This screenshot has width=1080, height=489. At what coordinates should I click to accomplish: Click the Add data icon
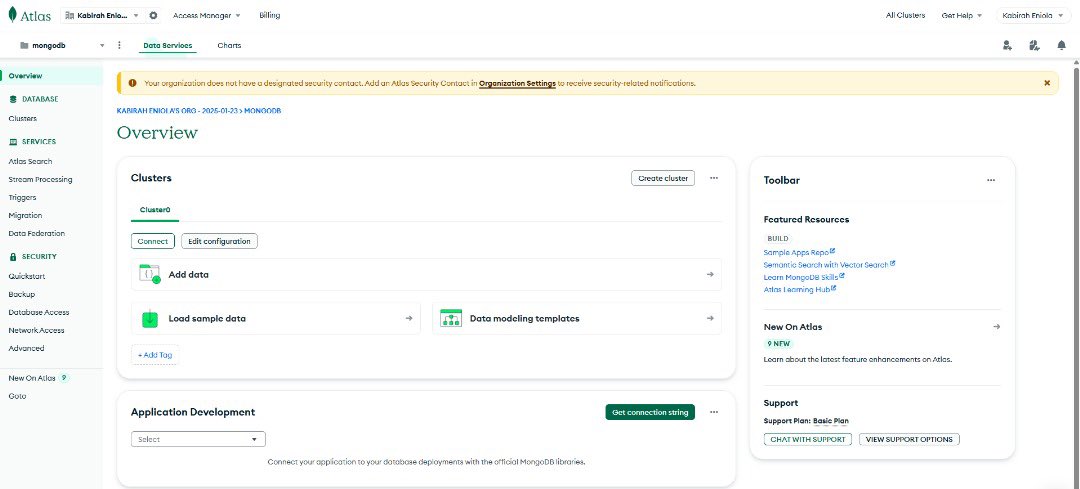point(149,274)
